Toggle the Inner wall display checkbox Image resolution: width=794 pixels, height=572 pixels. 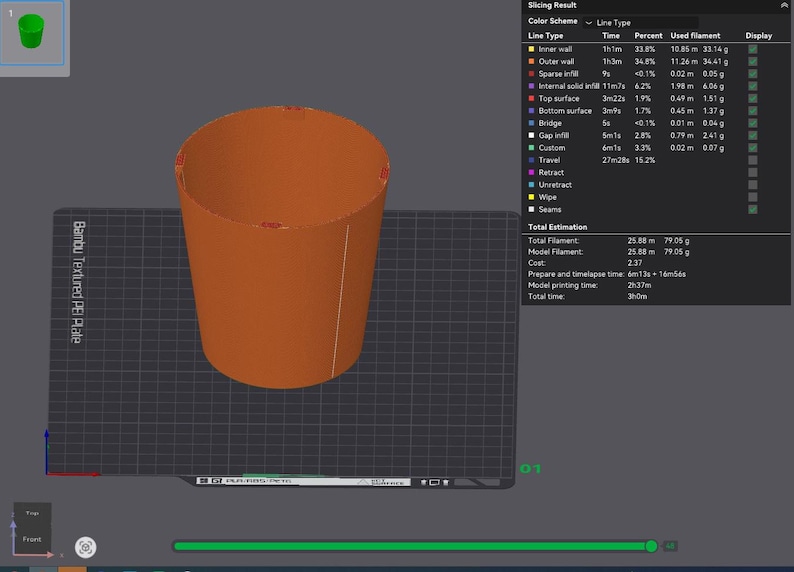tap(753, 49)
